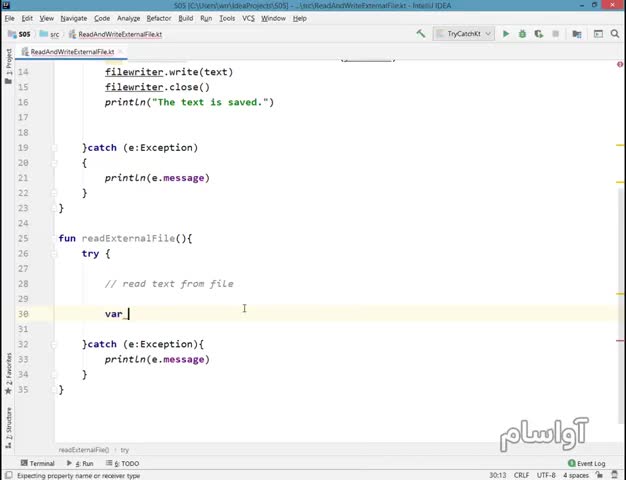Toggle the Project tool window sidebar
This screenshot has width=626, height=480.
pos(8,64)
